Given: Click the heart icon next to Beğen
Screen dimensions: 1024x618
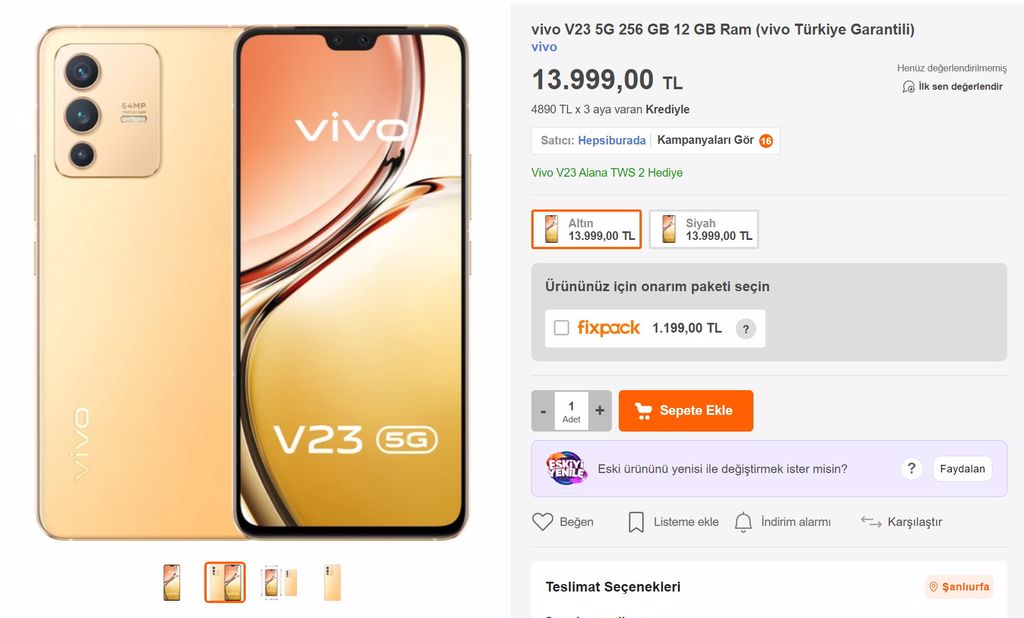Looking at the screenshot, I should pos(542,521).
